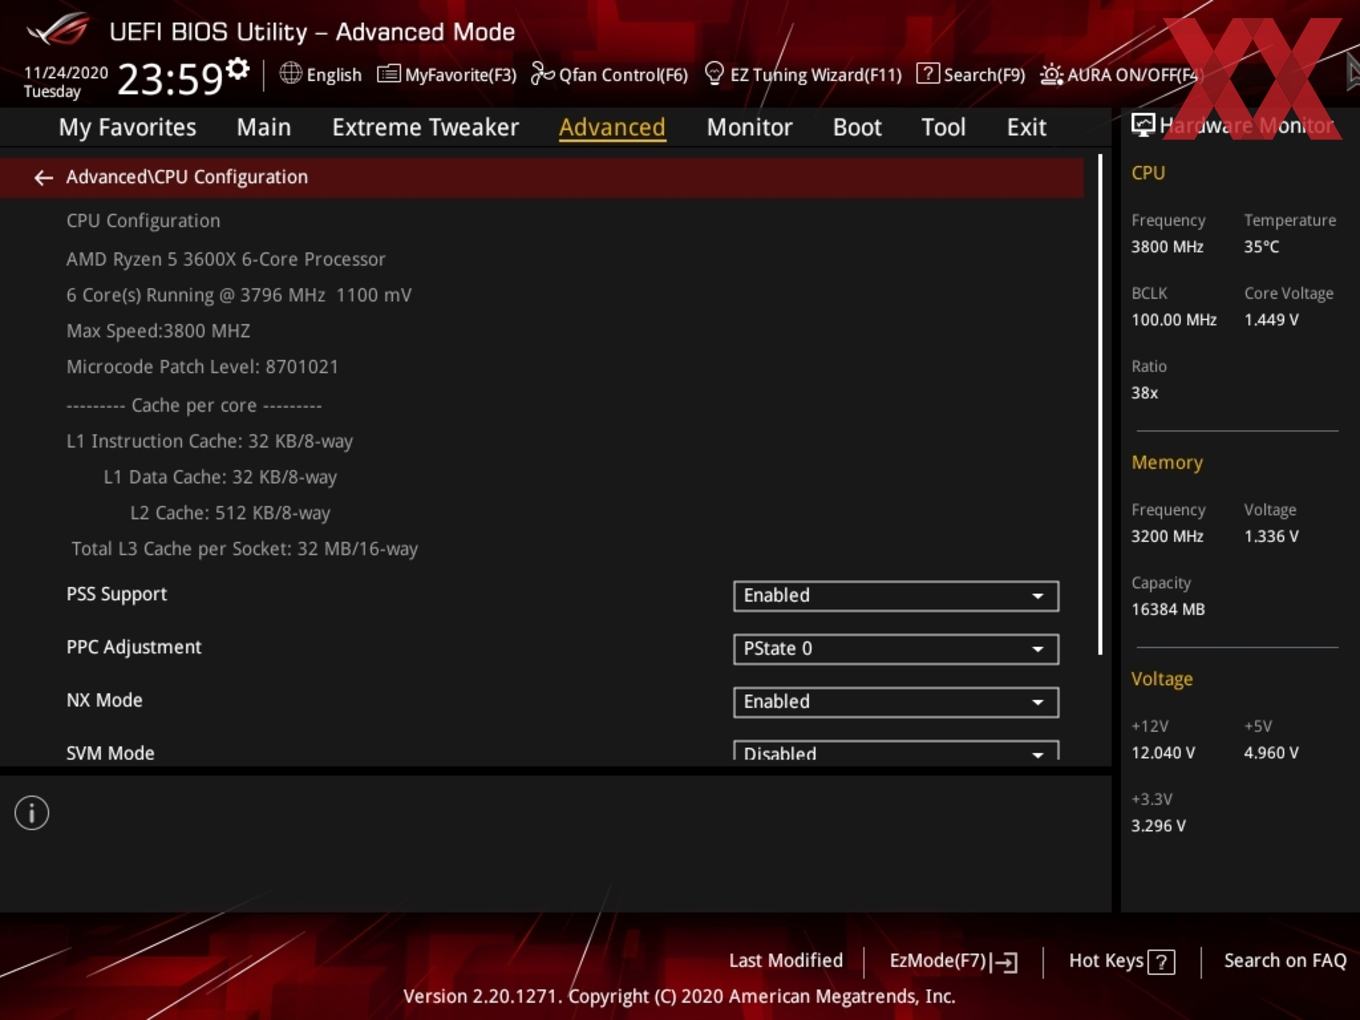Click Search on FAQ link
The image size is (1360, 1020).
click(1285, 960)
